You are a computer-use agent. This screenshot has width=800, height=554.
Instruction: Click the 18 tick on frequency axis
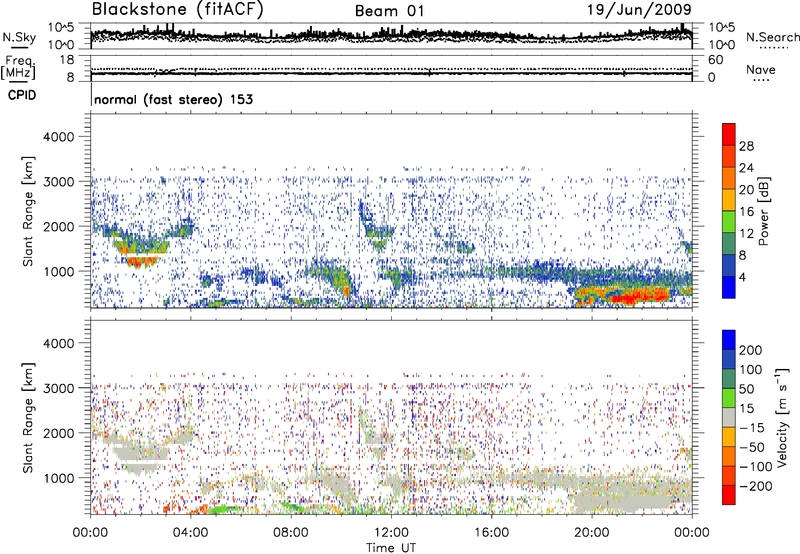[x=67, y=60]
